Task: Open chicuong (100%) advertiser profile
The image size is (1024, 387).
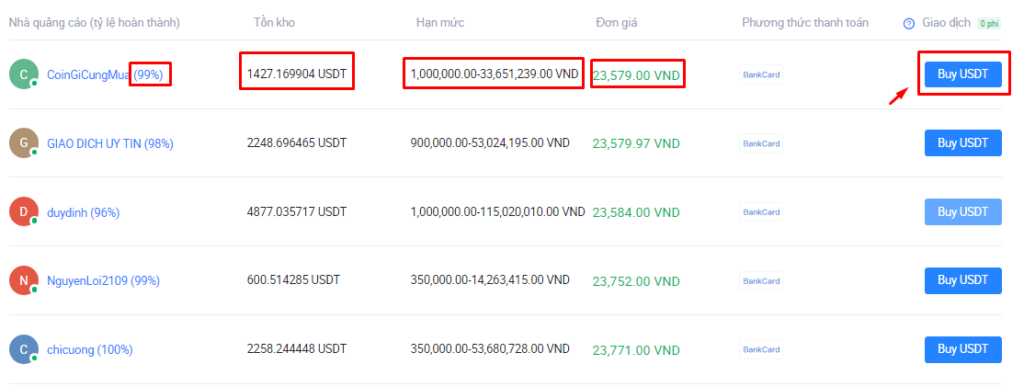Action: coord(90,350)
